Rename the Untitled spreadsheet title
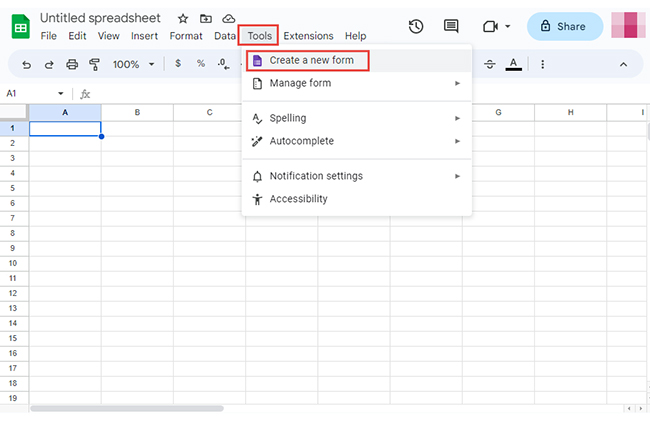 pyautogui.click(x=100, y=18)
